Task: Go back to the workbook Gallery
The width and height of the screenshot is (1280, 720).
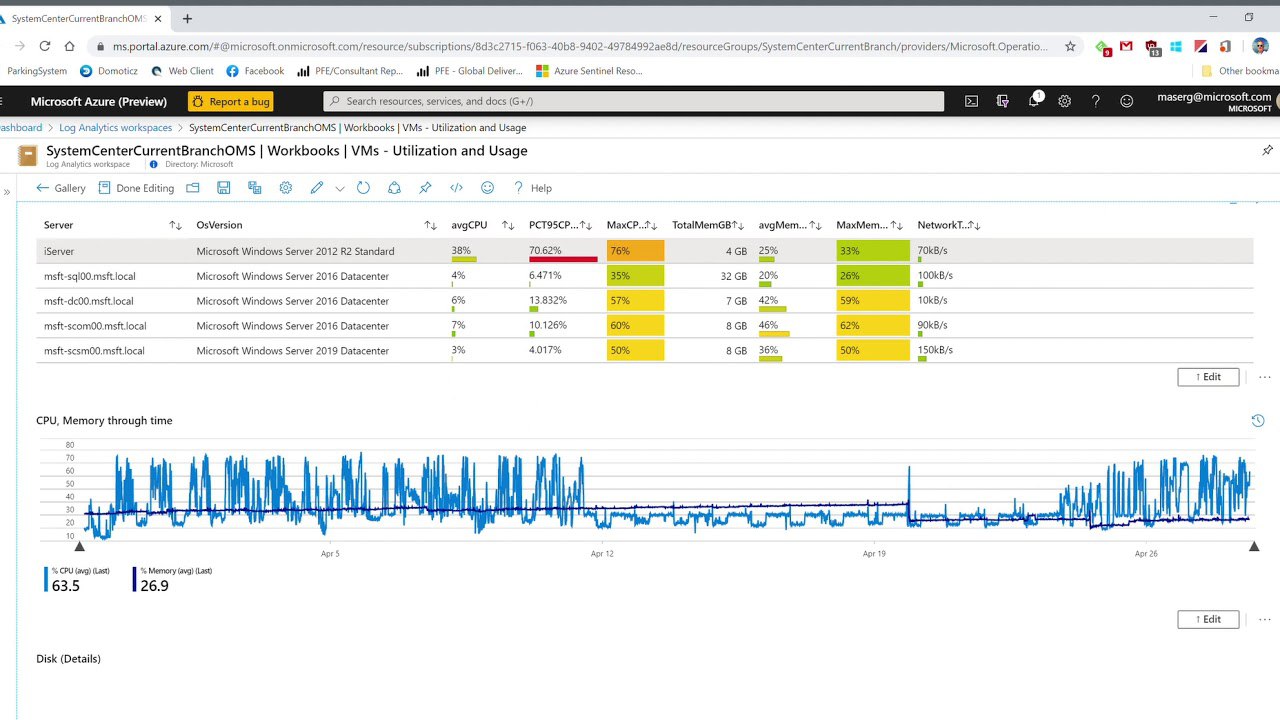Action: pyautogui.click(x=61, y=188)
